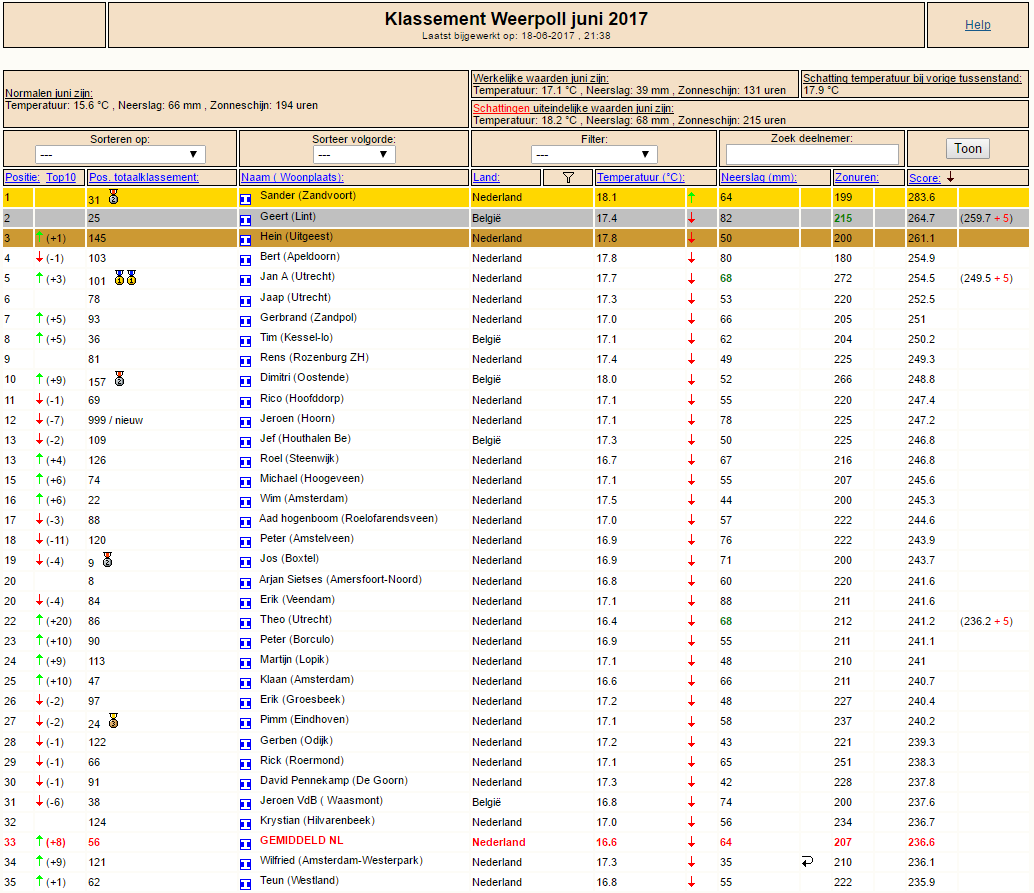Viewport: 1034px width, 893px height.
Task: Click the filter funnel icon
Action: (x=568, y=177)
